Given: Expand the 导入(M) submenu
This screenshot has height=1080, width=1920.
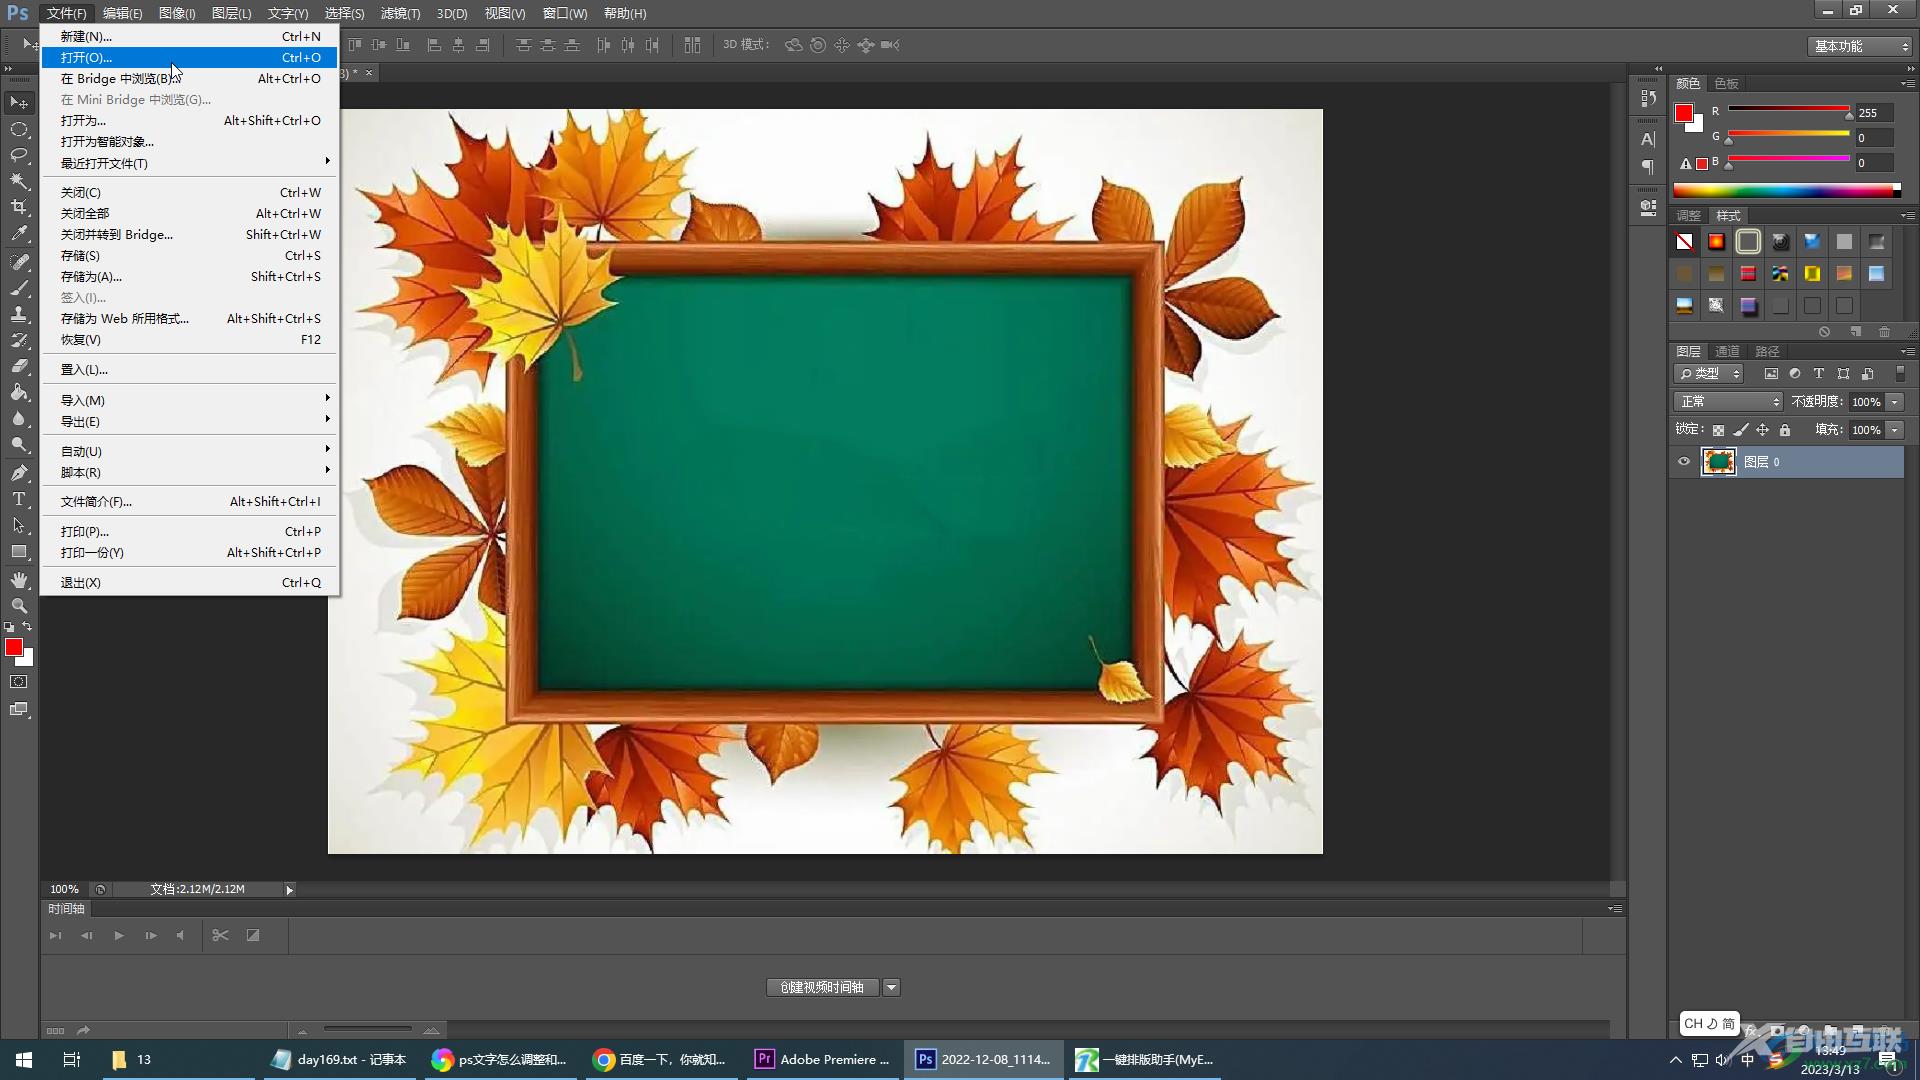Looking at the screenshot, I should pos(190,400).
